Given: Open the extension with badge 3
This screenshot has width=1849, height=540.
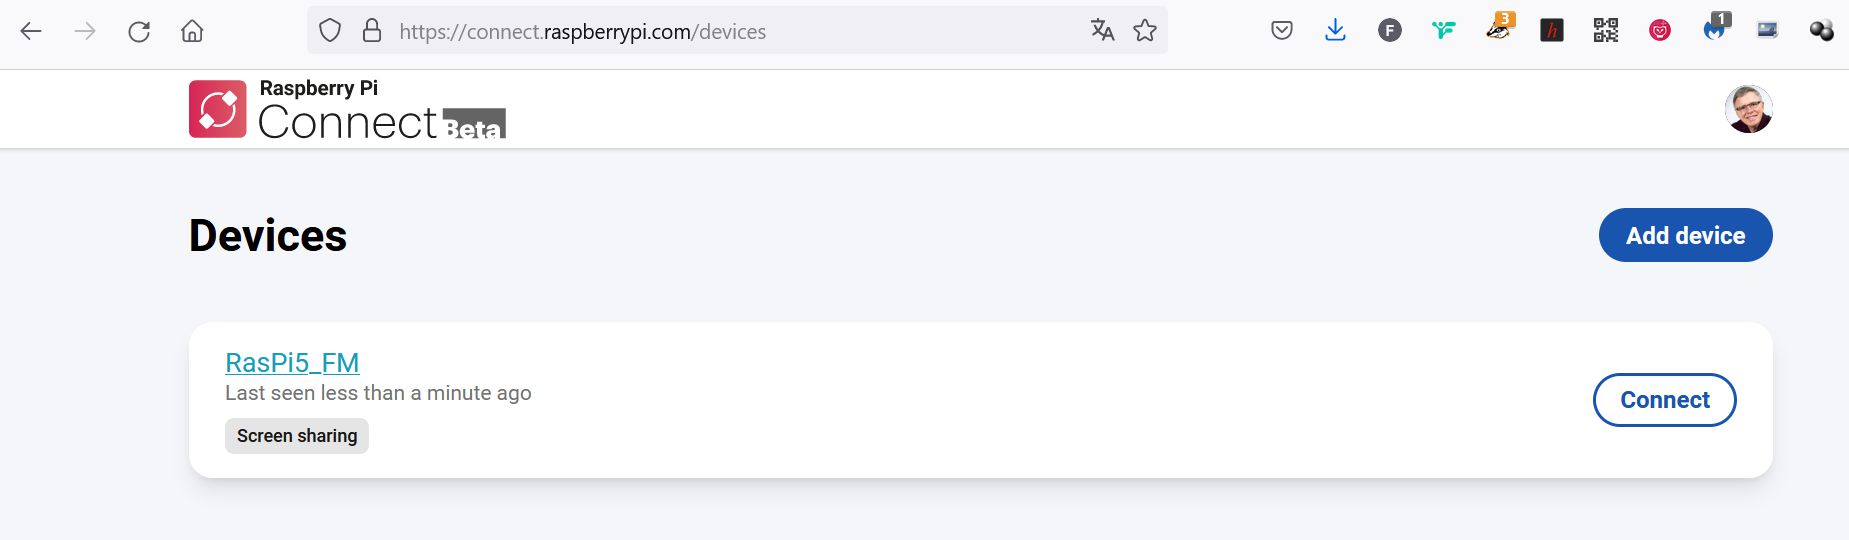Looking at the screenshot, I should click(x=1499, y=28).
